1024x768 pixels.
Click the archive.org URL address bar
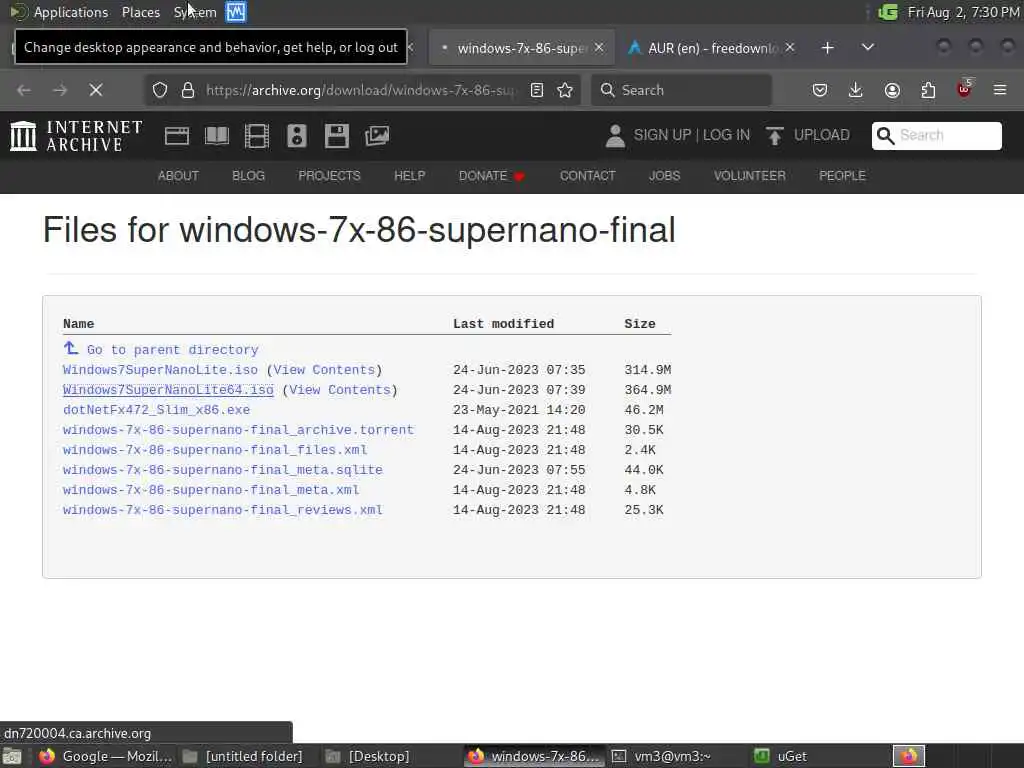(360, 90)
